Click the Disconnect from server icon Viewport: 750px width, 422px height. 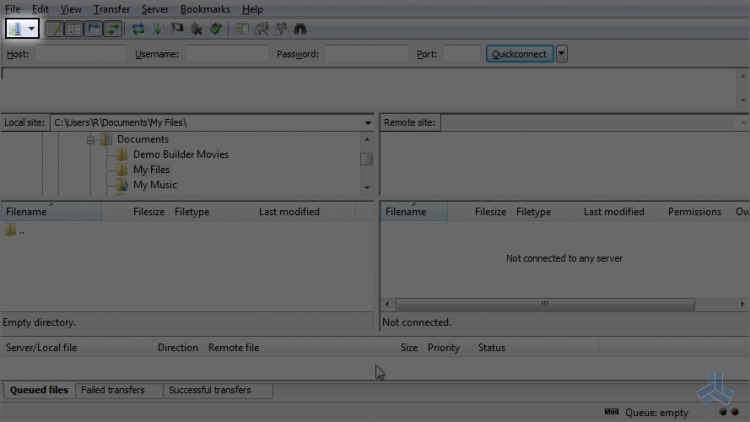[x=197, y=29]
